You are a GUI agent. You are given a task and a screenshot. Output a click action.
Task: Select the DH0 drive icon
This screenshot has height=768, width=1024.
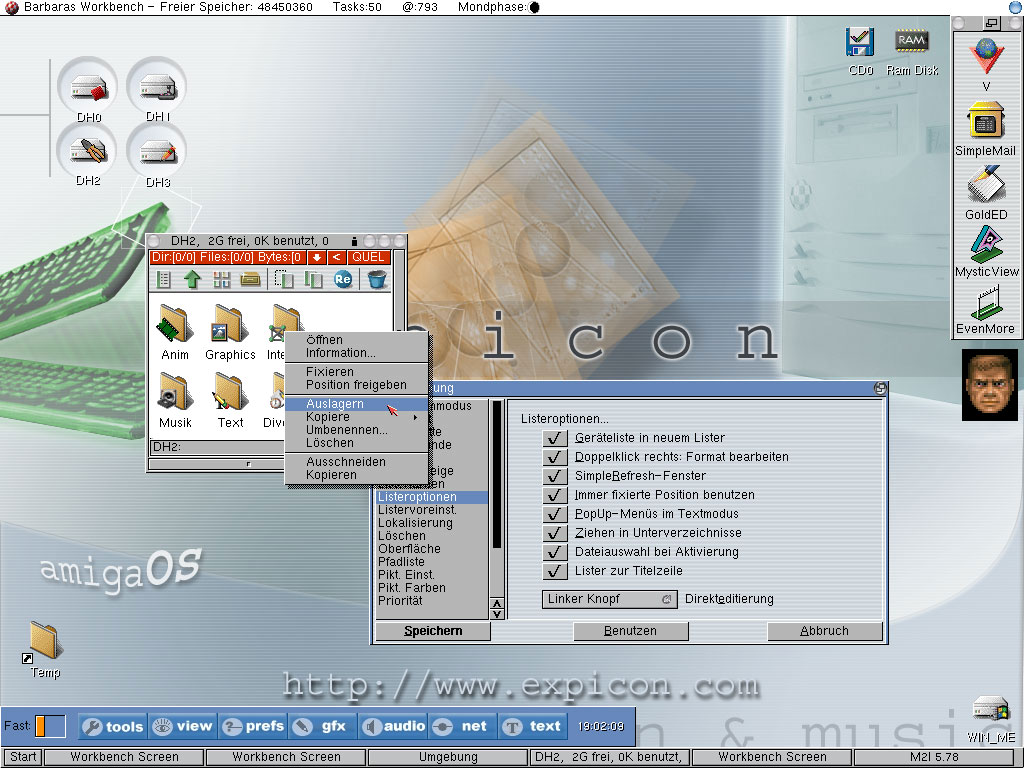click(89, 91)
